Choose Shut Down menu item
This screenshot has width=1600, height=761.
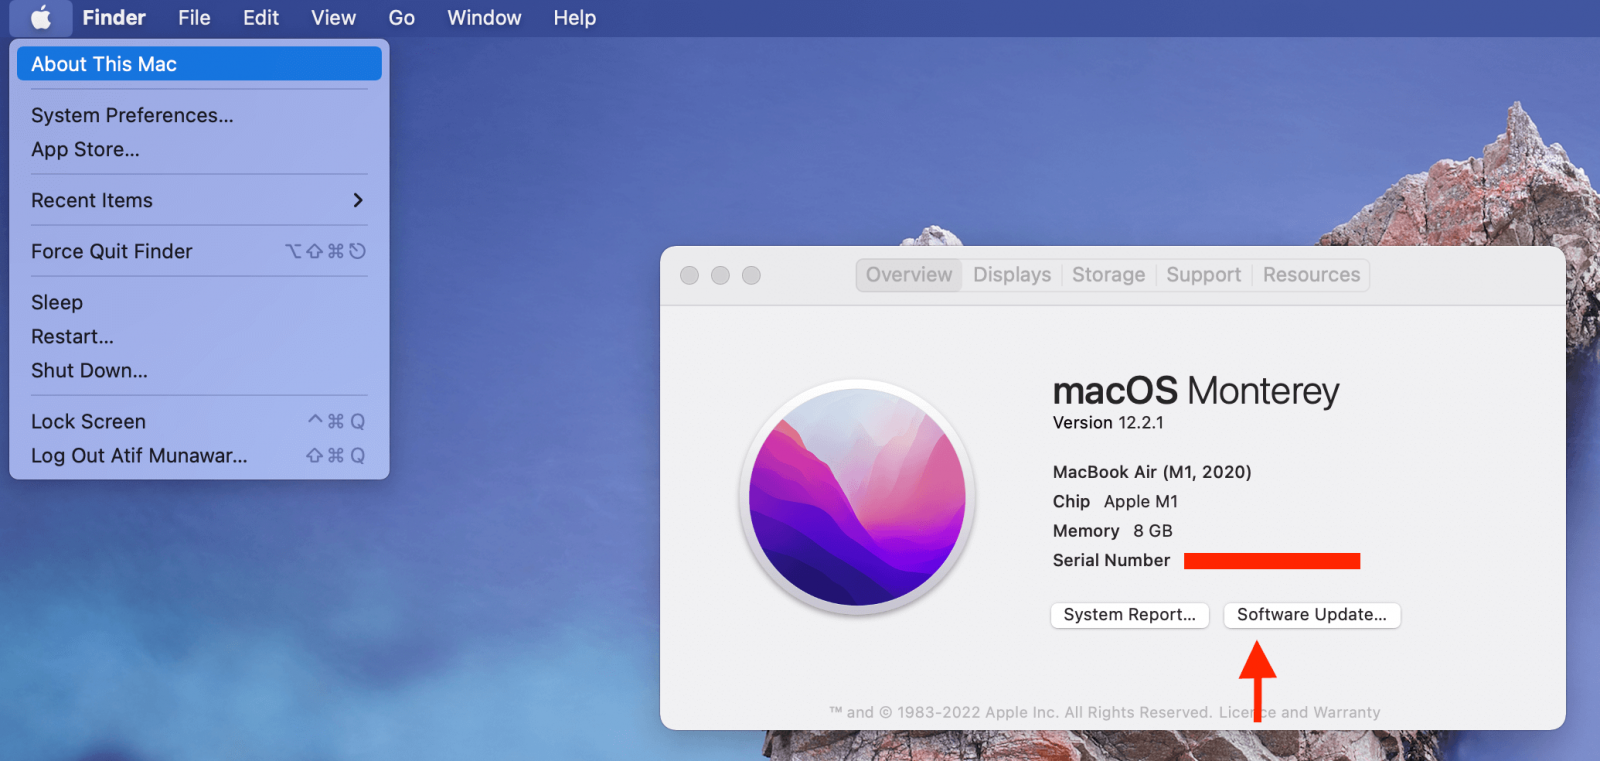click(x=89, y=370)
